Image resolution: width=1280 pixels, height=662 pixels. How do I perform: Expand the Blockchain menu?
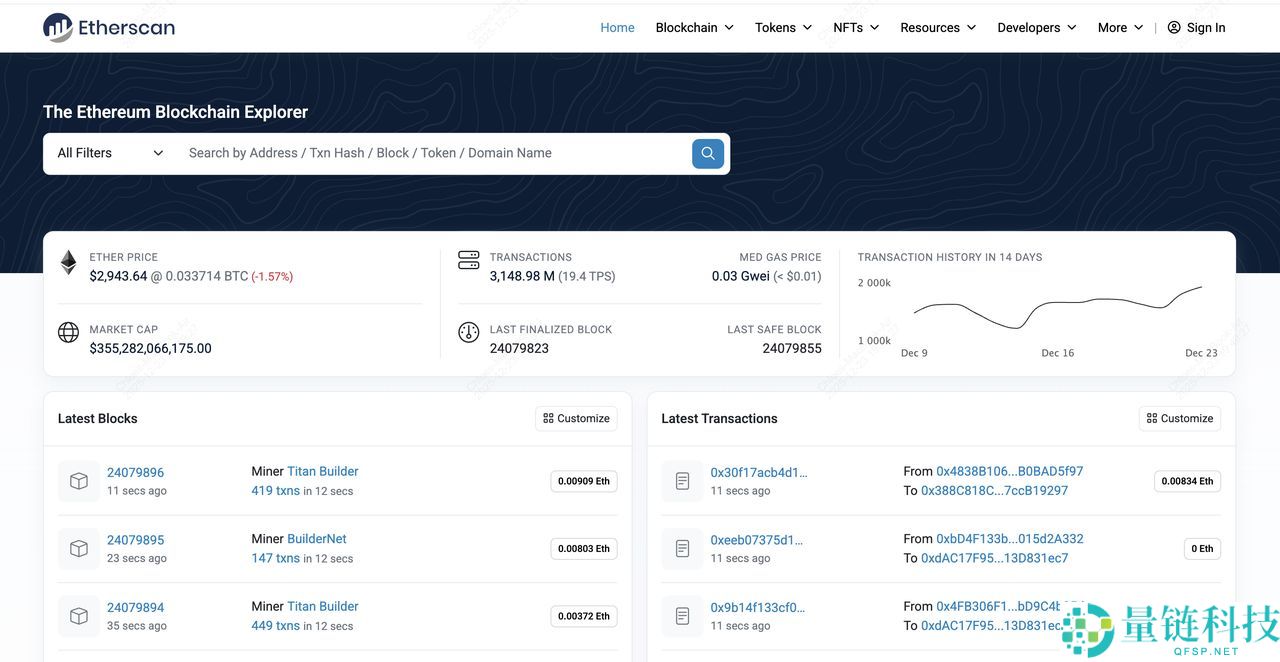pyautogui.click(x=694, y=28)
